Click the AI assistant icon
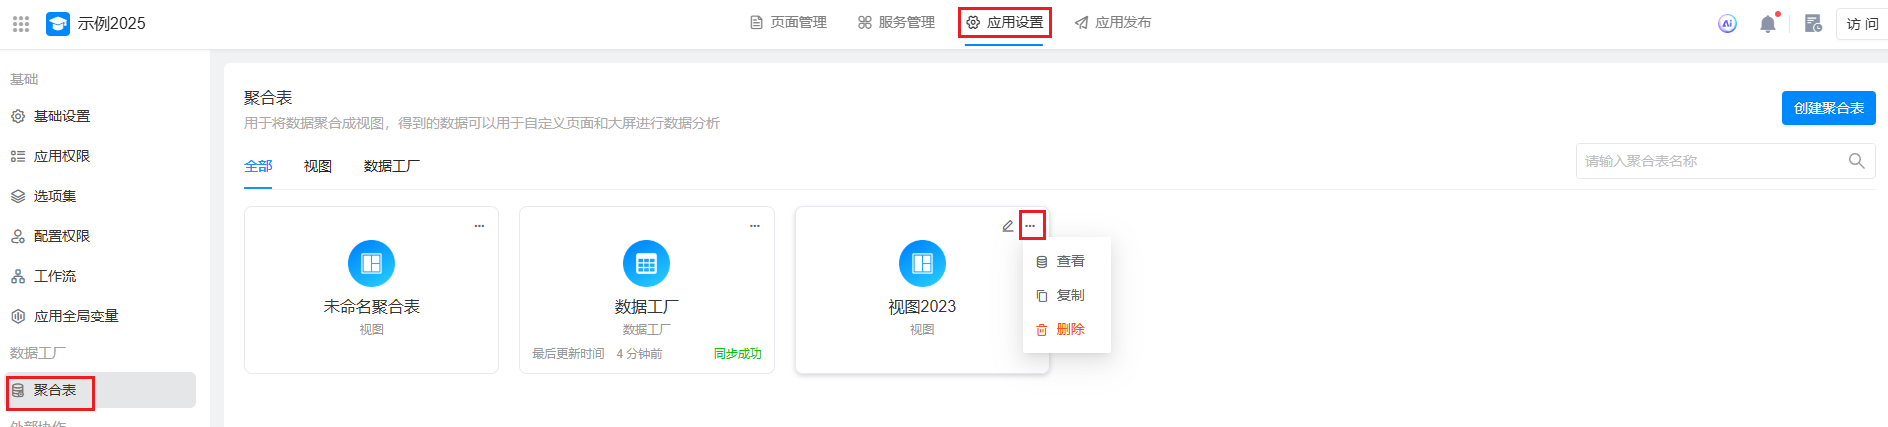 click(1727, 24)
